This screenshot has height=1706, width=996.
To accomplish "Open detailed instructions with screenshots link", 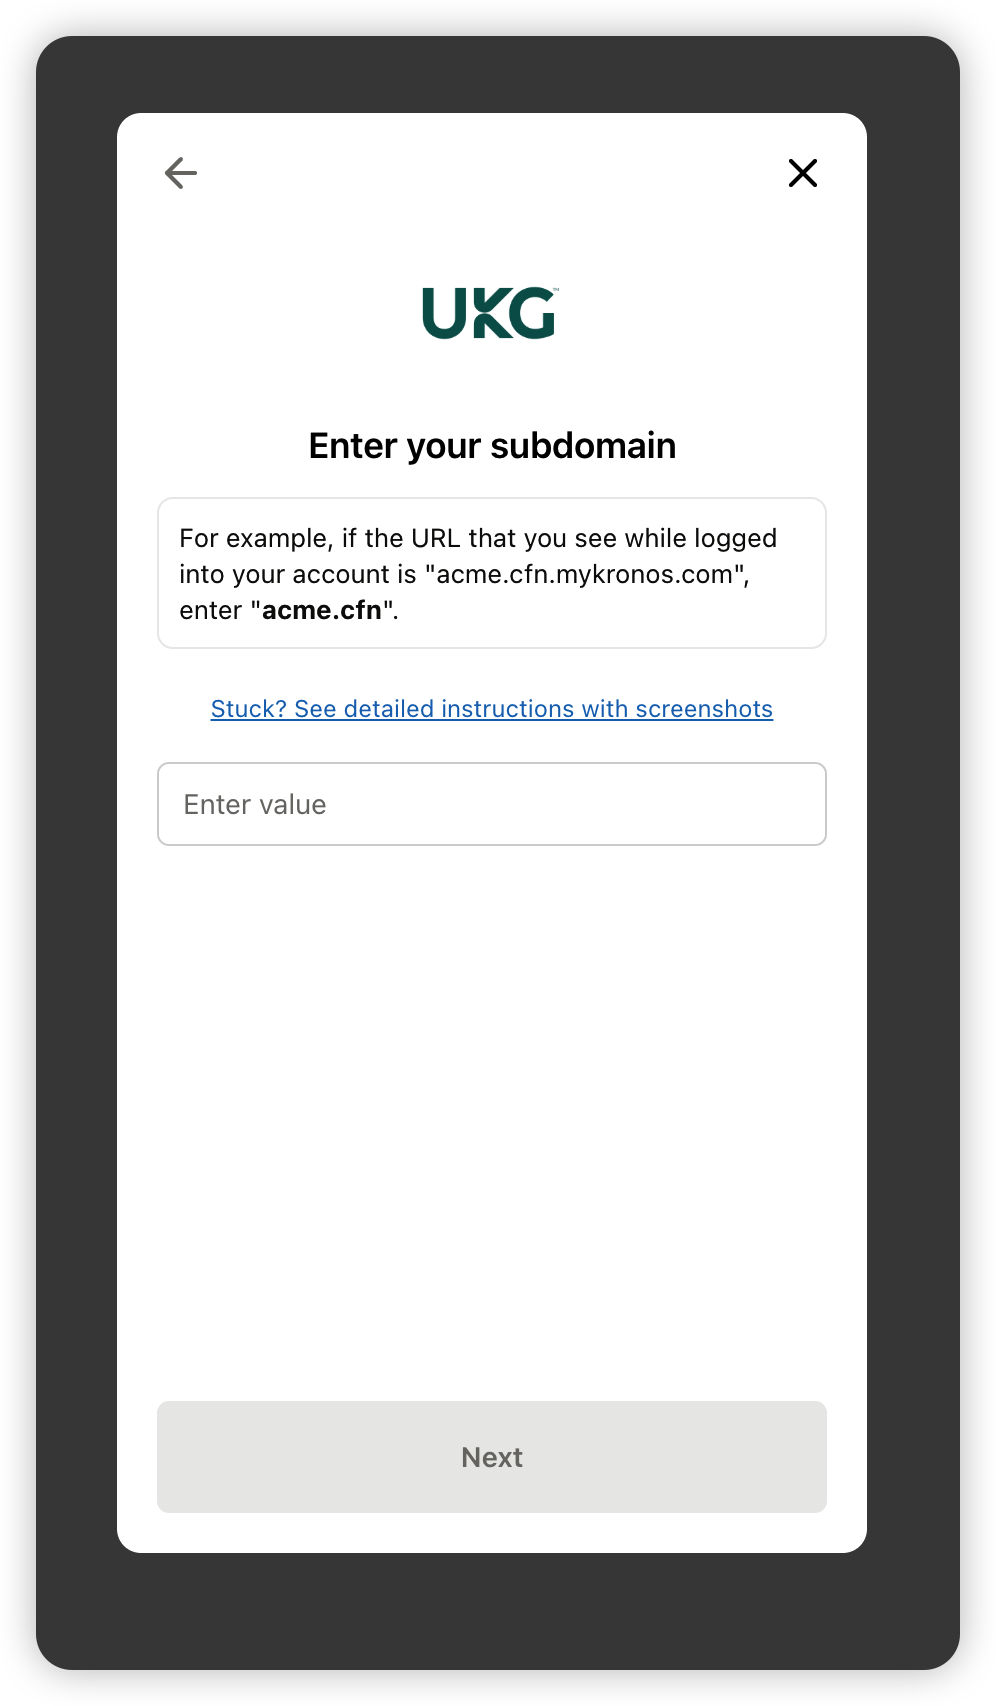I will click(x=491, y=709).
